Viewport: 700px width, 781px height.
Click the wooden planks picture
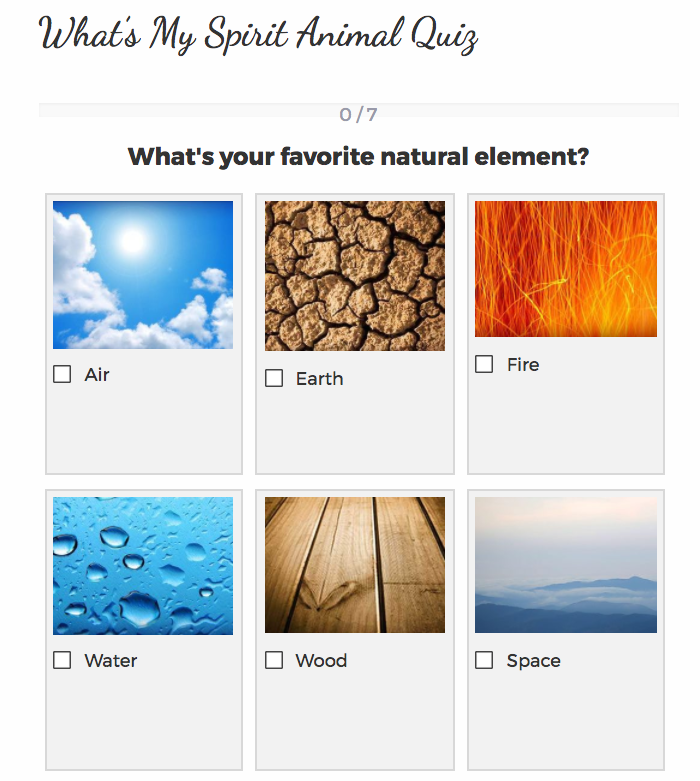click(355, 565)
